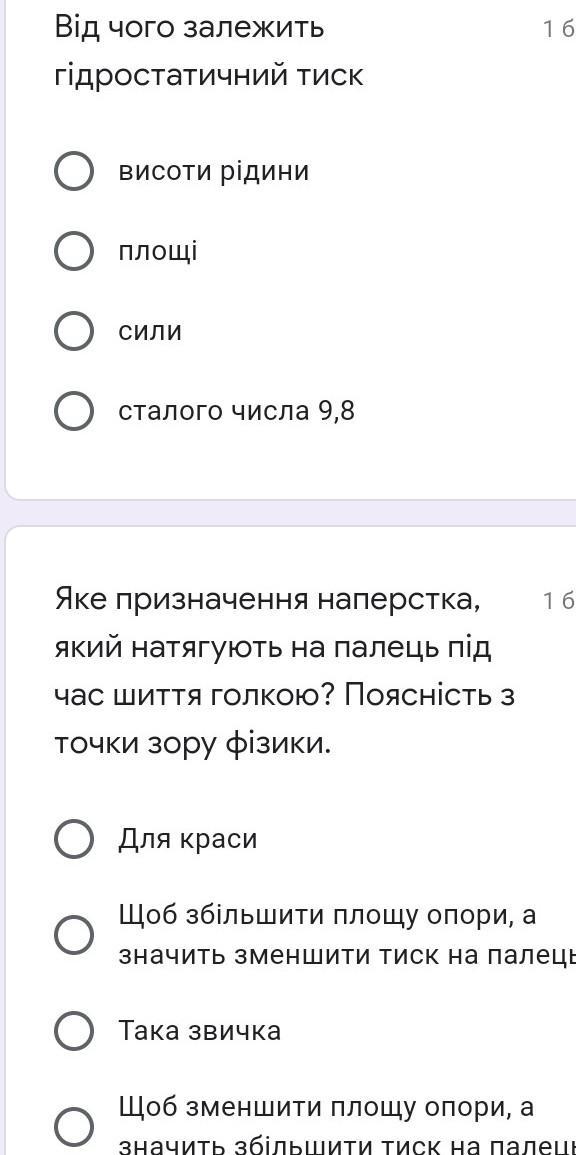Click the text 'Щоб зменшити площу опори, а'
The width and height of the screenshot is (576, 1155).
coord(326,1107)
